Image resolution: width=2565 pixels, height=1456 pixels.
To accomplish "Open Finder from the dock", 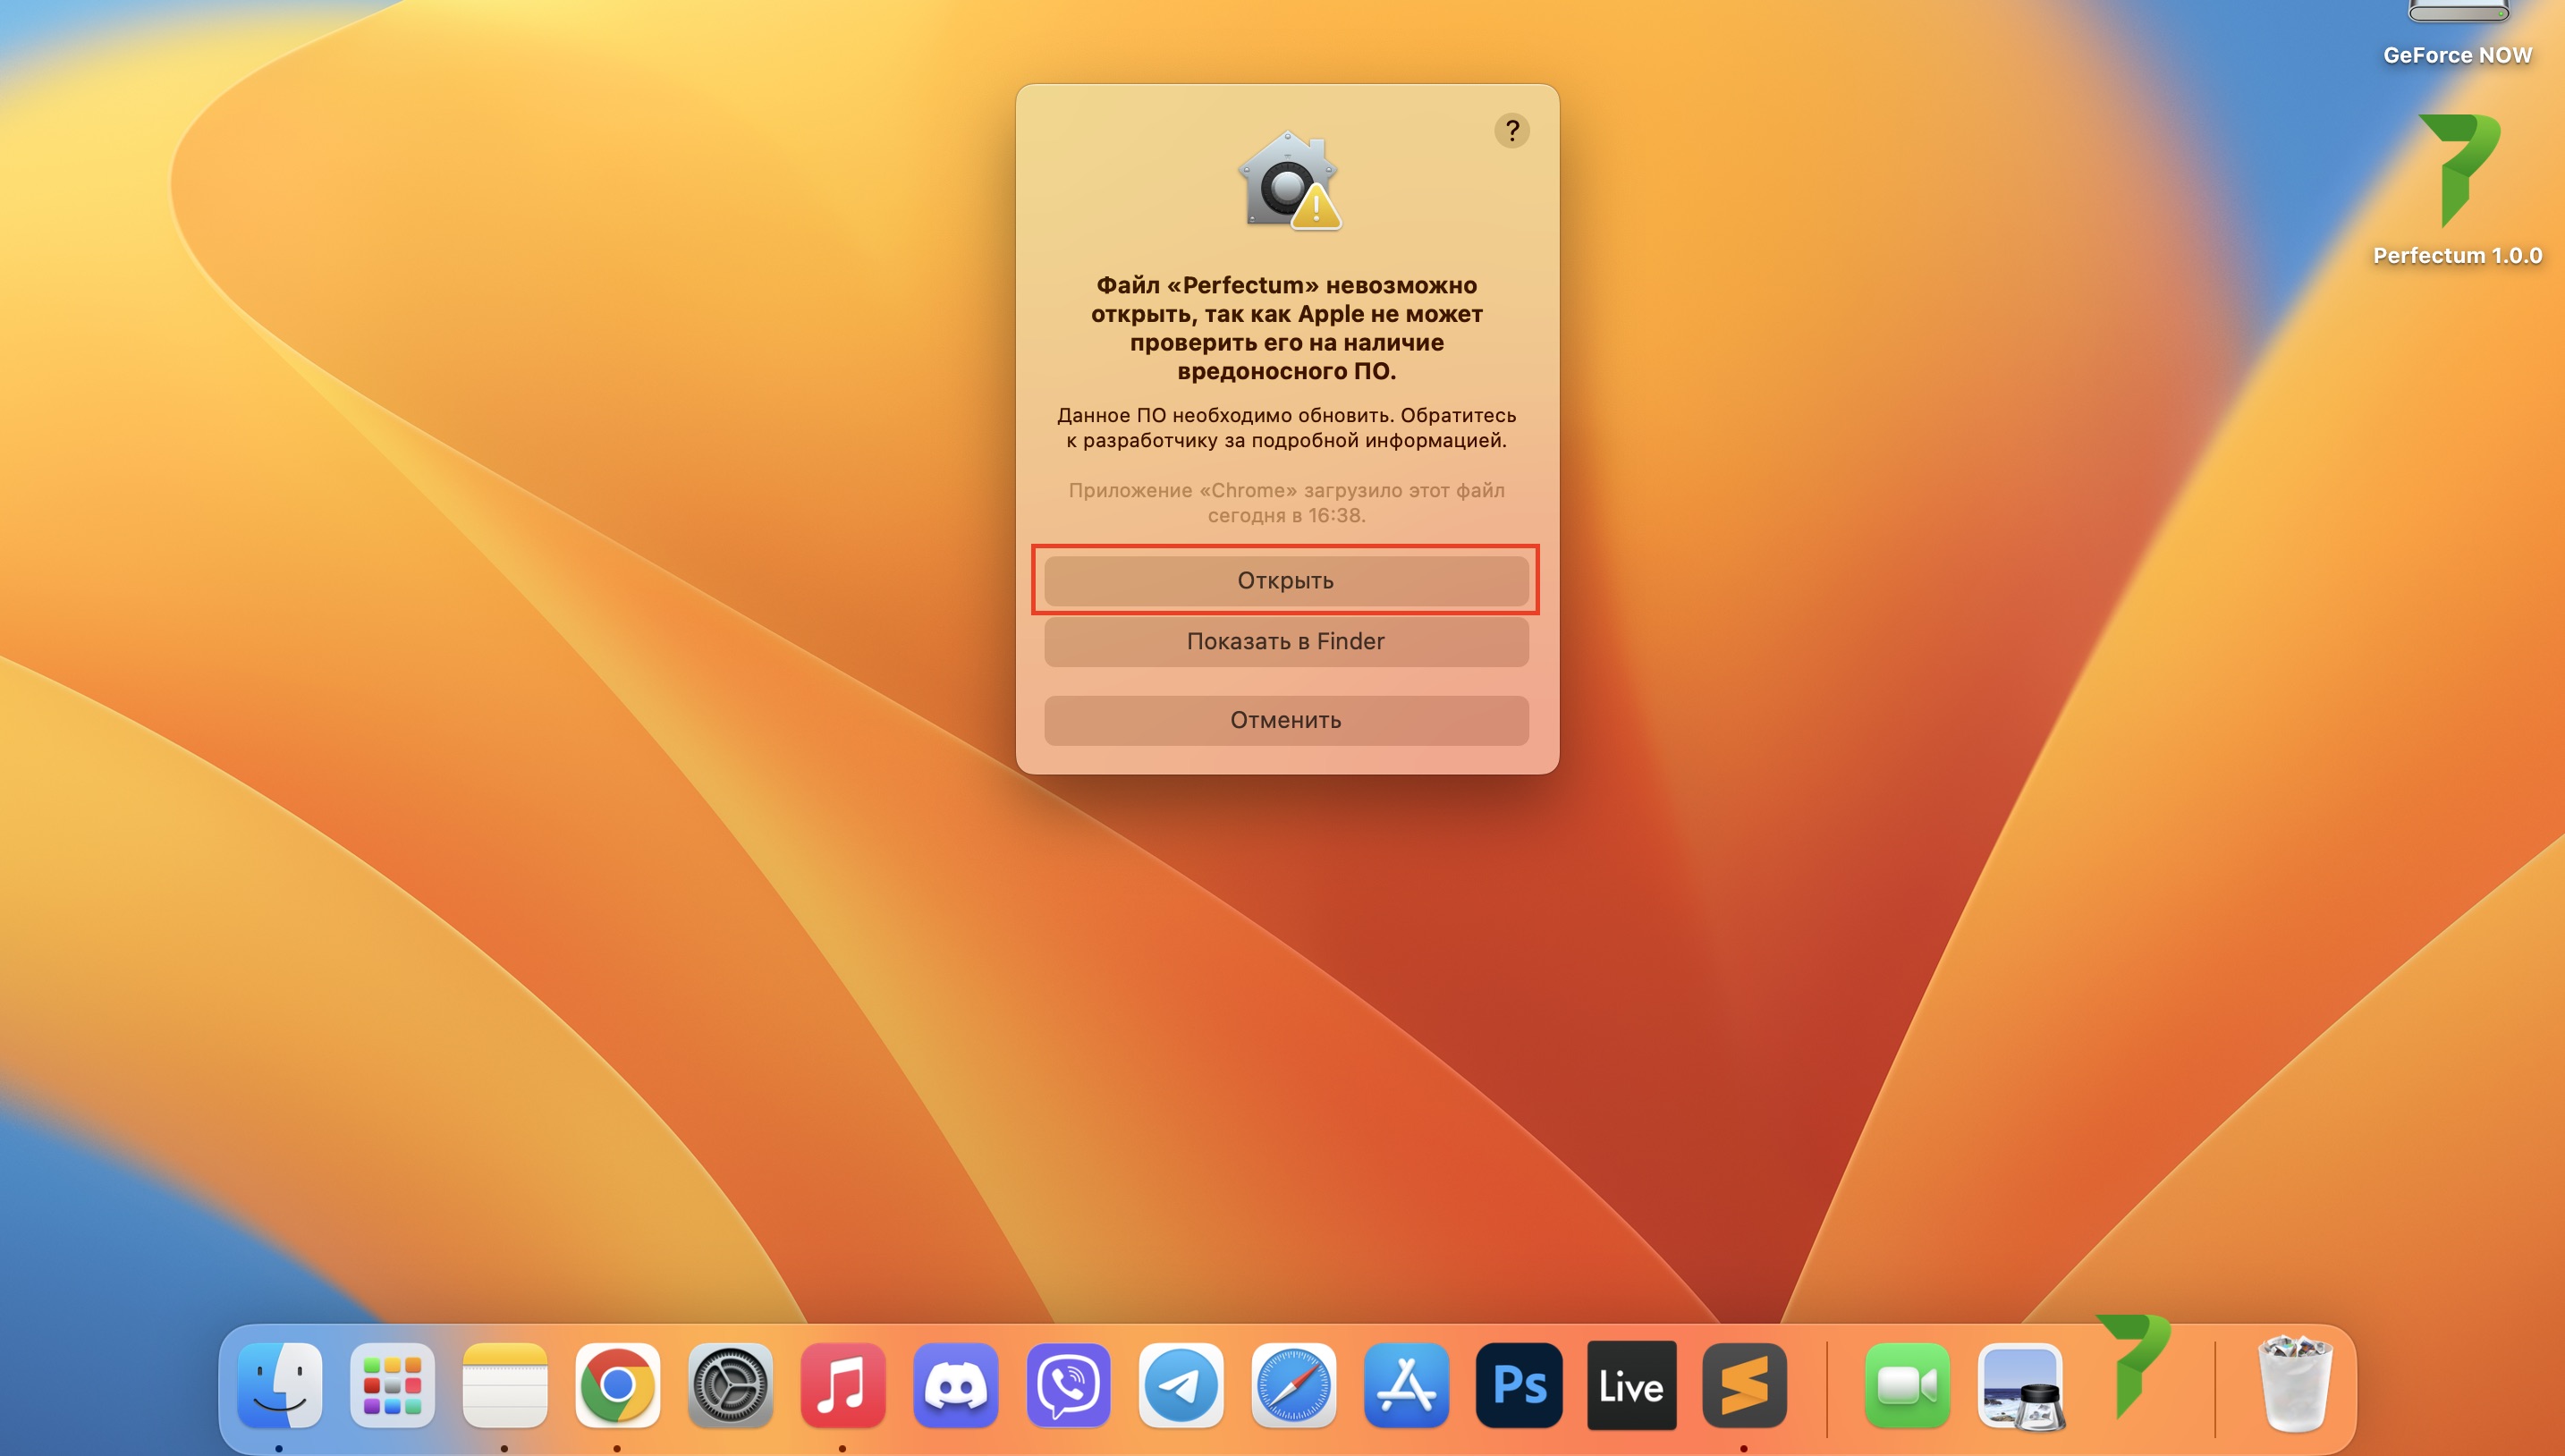I will [280, 1386].
